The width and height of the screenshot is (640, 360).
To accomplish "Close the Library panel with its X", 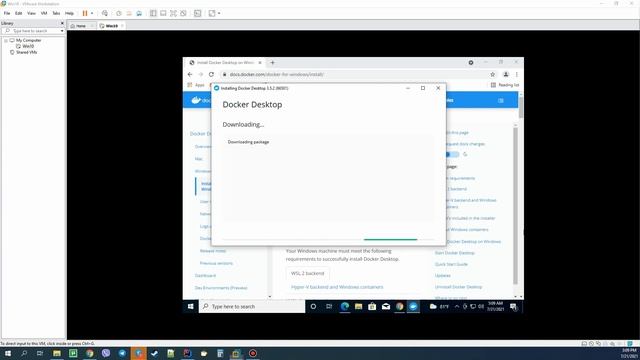I will (62, 23).
